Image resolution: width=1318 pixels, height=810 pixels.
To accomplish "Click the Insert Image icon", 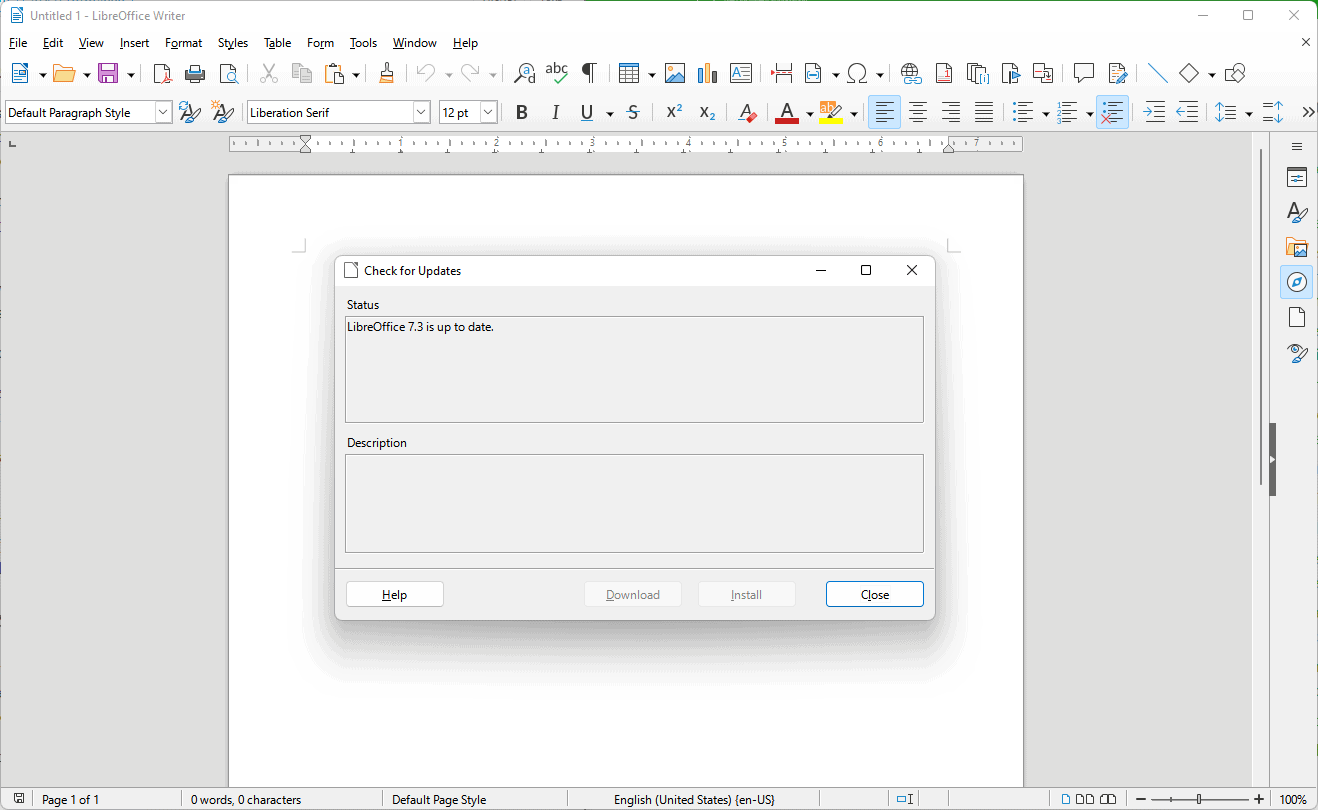I will (x=675, y=73).
